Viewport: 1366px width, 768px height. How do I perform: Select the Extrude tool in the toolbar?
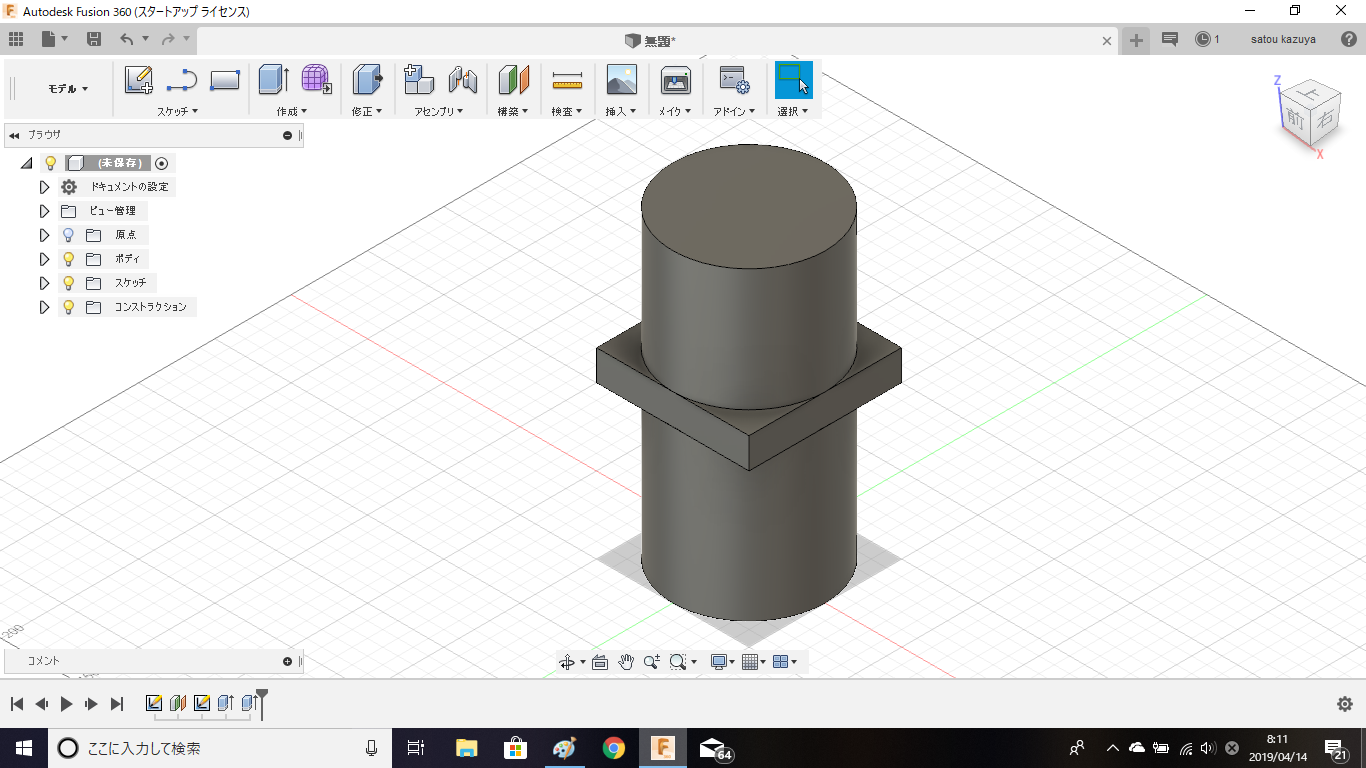pyautogui.click(x=273, y=80)
